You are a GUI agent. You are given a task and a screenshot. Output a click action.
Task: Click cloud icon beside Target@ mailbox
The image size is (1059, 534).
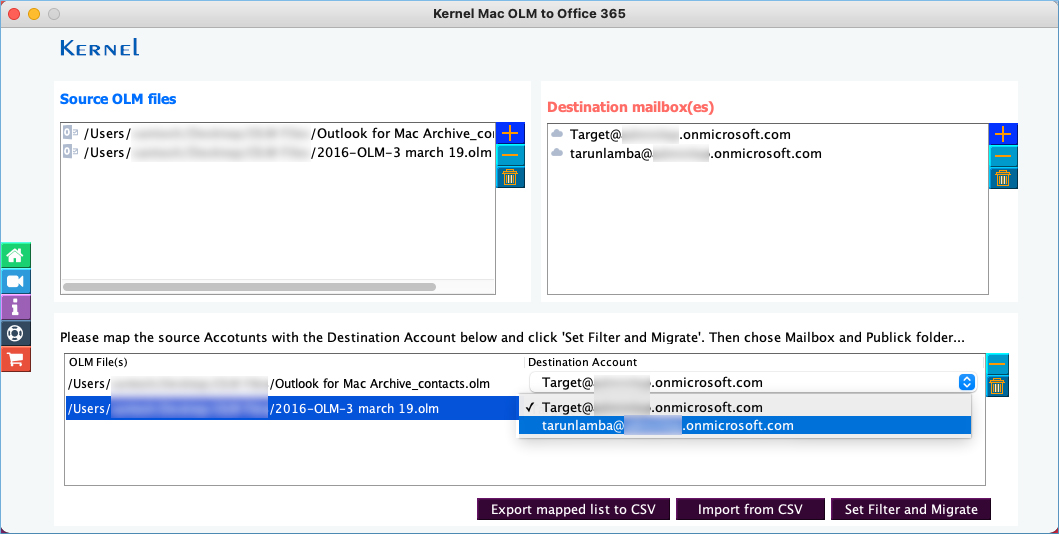click(557, 134)
